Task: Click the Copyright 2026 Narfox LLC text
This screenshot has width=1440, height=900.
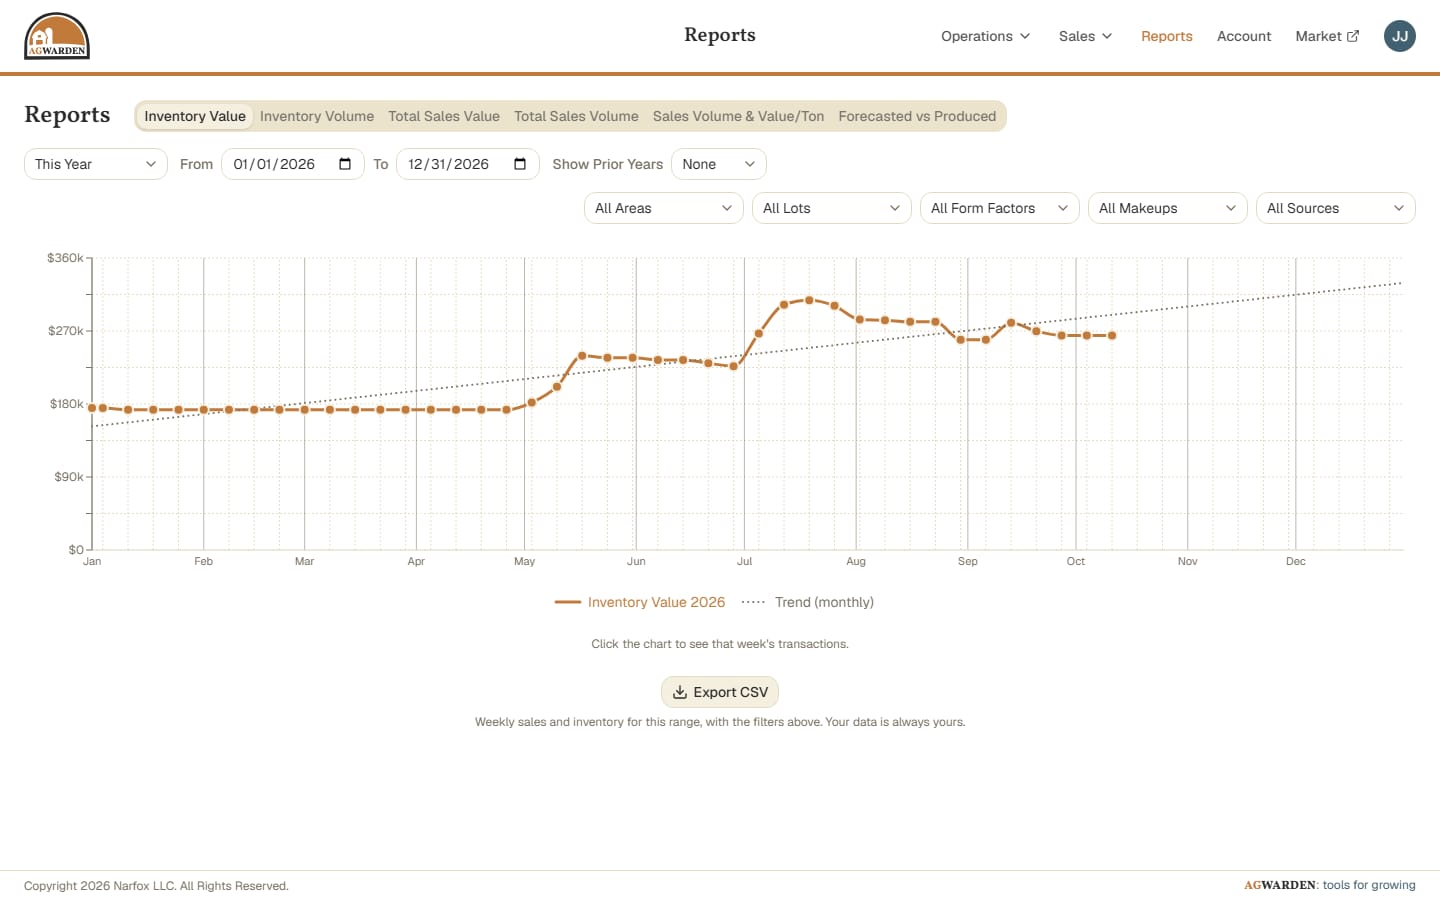Action: point(156,886)
